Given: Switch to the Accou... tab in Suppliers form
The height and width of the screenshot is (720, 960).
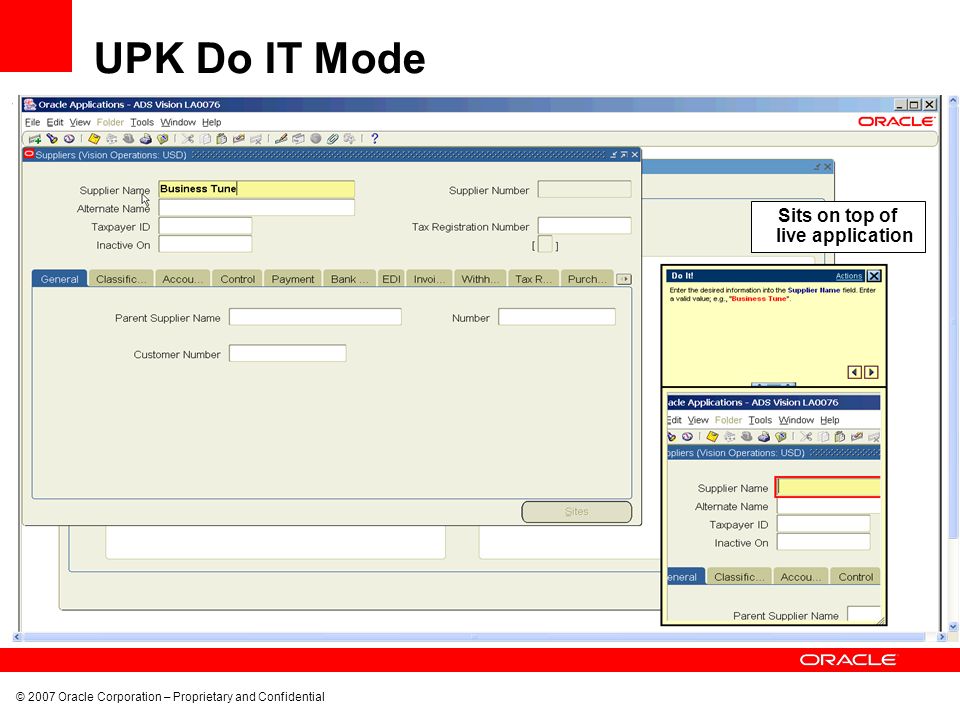Looking at the screenshot, I should (182, 279).
